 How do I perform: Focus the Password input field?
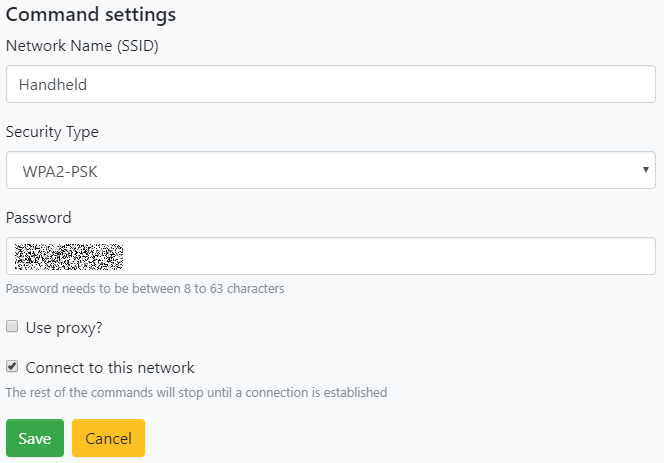(331, 256)
